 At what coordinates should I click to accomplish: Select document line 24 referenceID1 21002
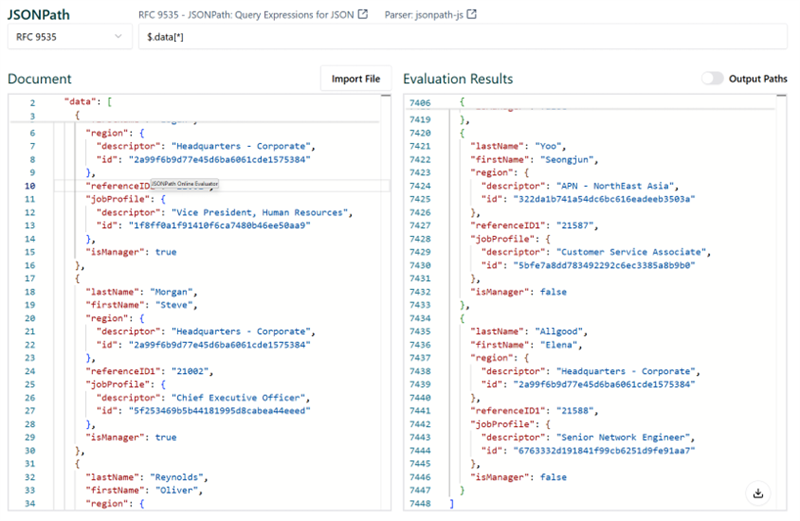[x=149, y=371]
